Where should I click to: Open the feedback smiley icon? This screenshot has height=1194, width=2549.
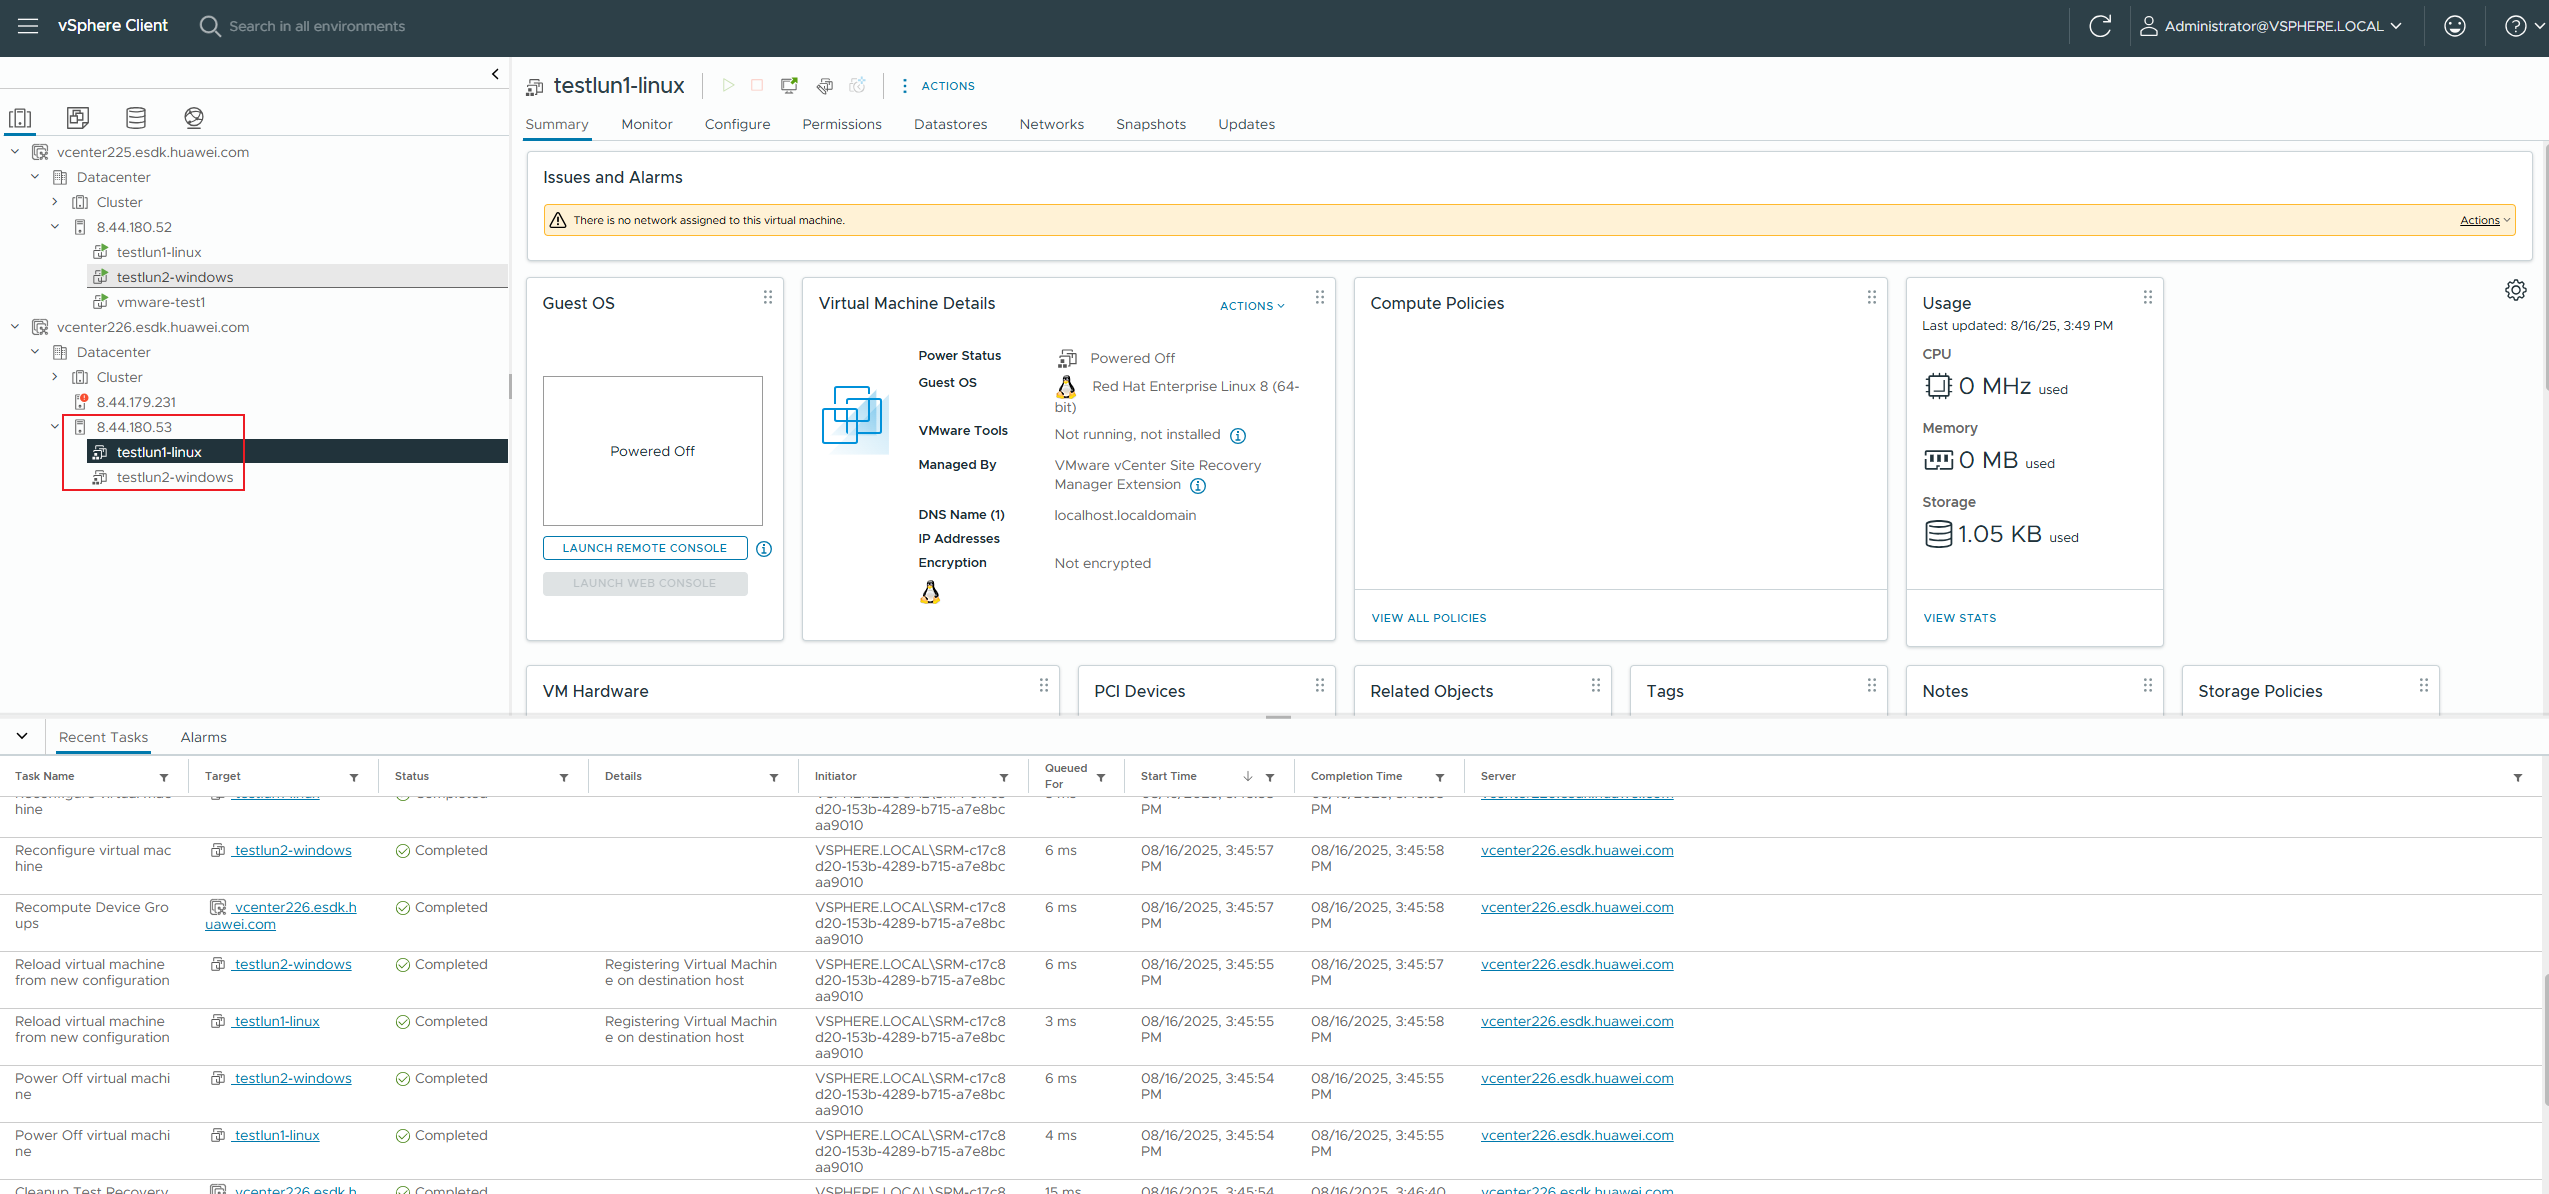[2455, 26]
